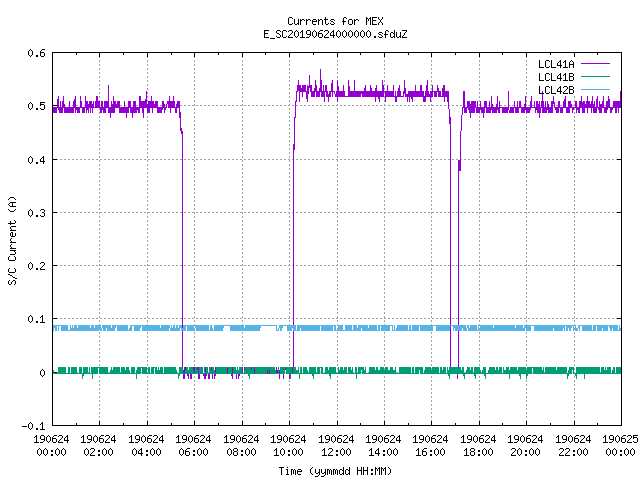
Task: Click the 'S/C Current (A)' y-axis label
Action: (12, 241)
